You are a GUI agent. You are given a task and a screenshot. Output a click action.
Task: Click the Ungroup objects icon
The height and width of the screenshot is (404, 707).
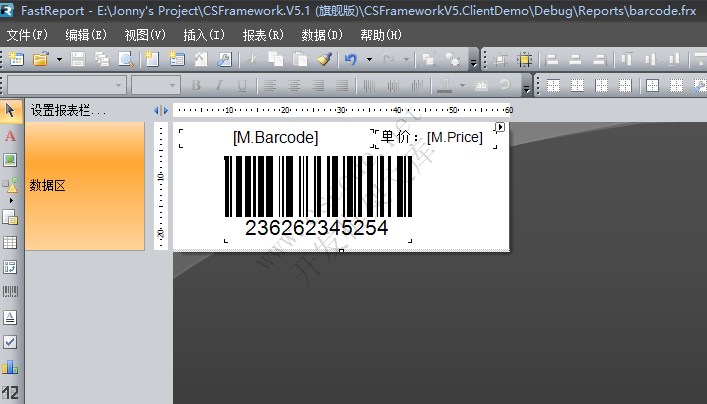click(x=452, y=59)
